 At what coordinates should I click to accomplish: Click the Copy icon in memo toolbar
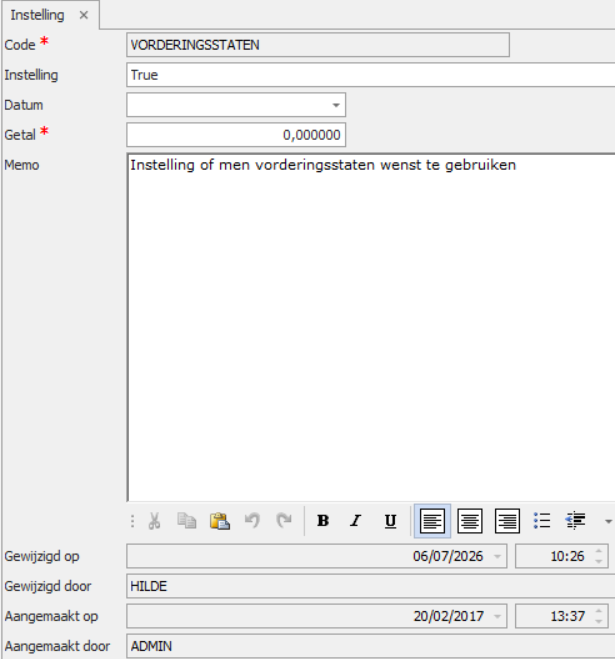tap(187, 521)
